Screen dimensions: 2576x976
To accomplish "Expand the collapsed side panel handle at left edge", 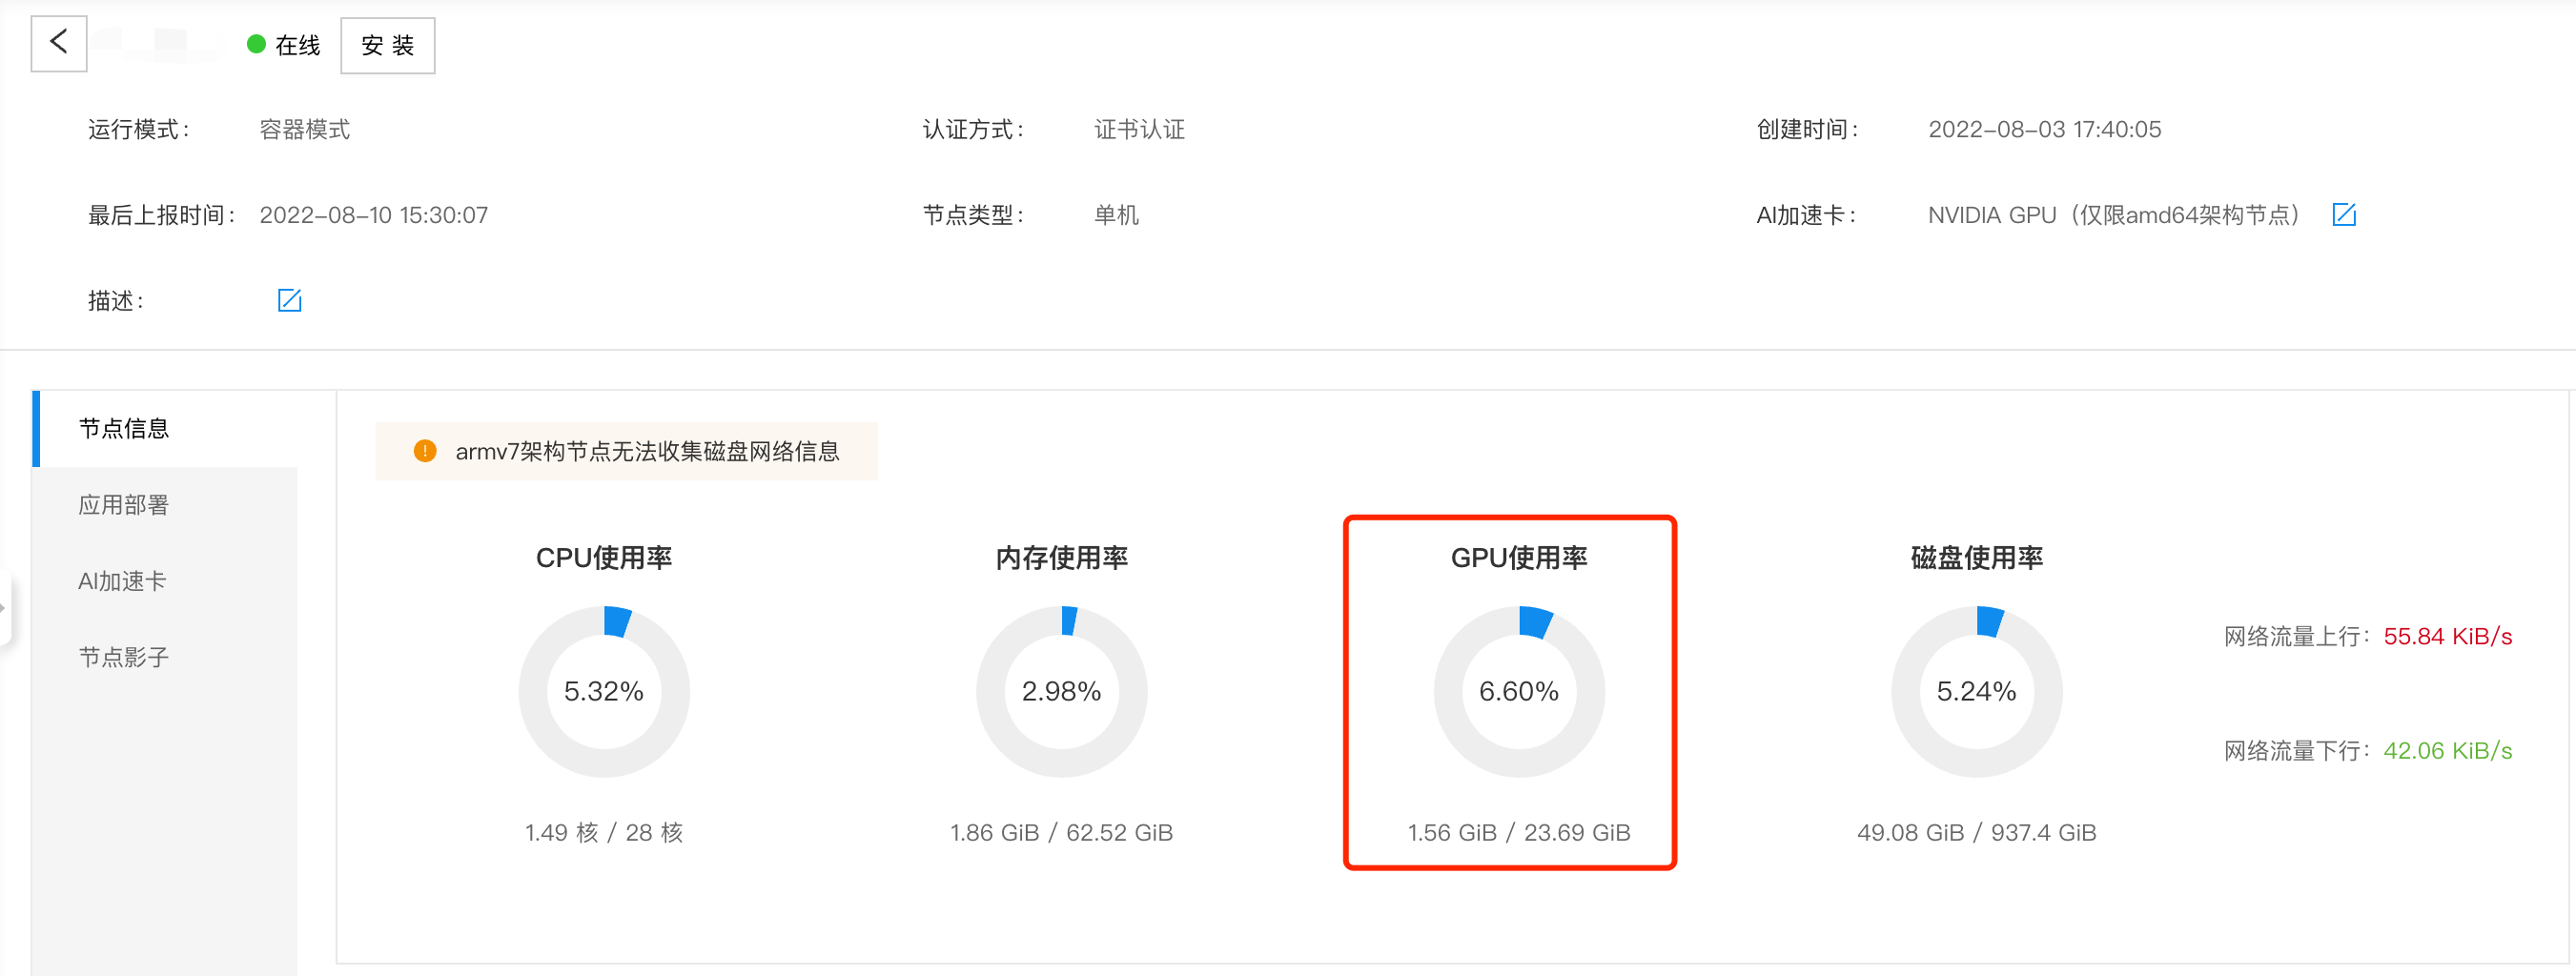I will click(5, 607).
